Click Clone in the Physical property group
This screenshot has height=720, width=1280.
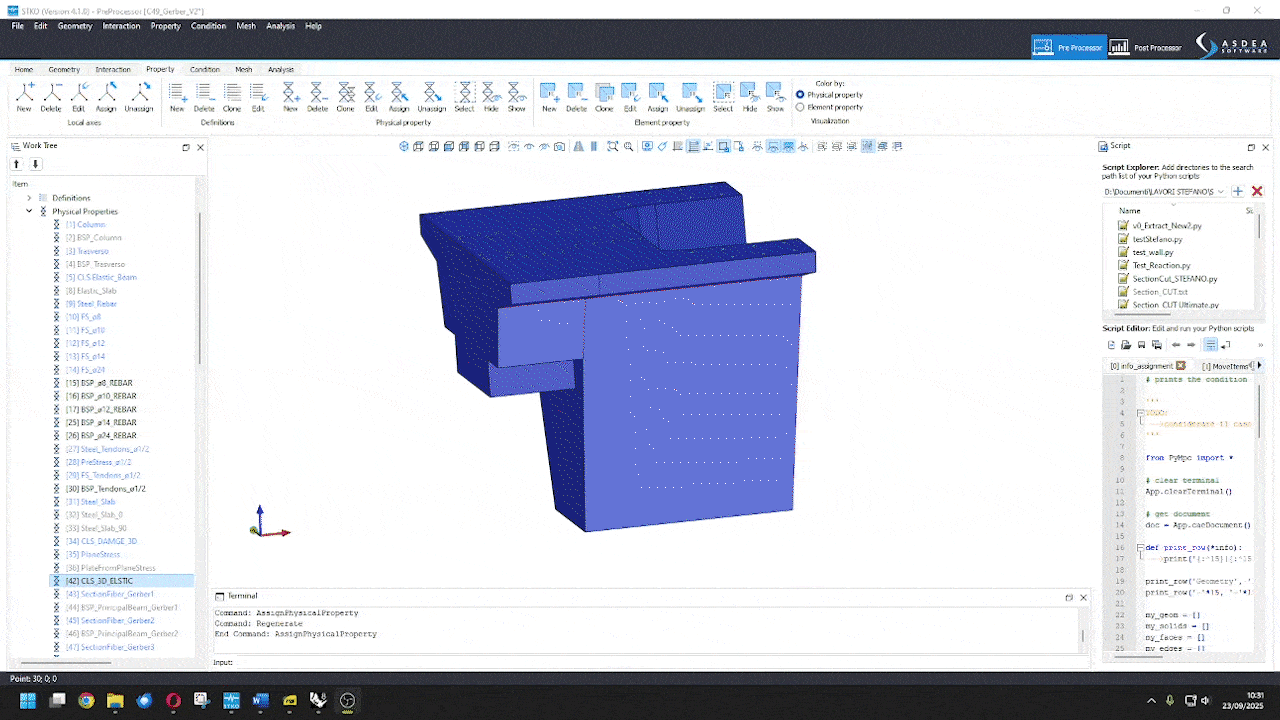[x=345, y=97]
